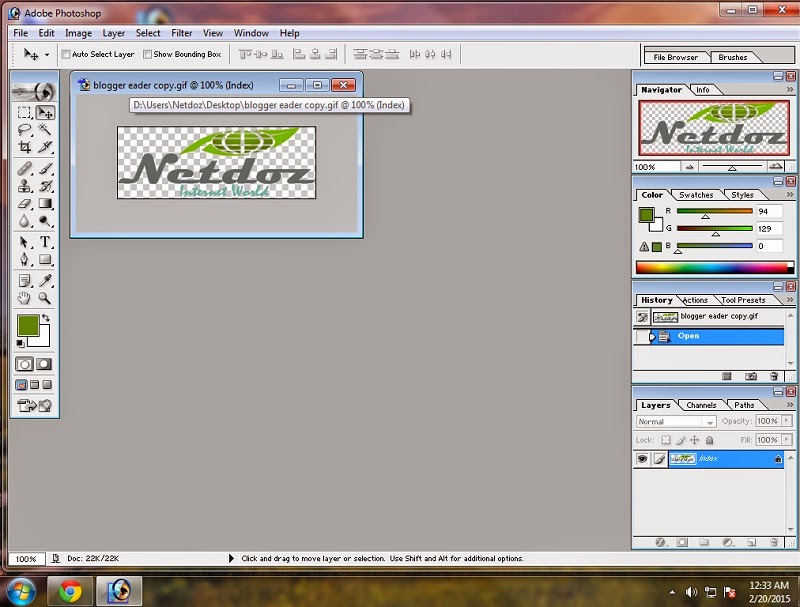Toggle visibility eye of Index layer
The height and width of the screenshot is (607, 800).
click(x=642, y=459)
